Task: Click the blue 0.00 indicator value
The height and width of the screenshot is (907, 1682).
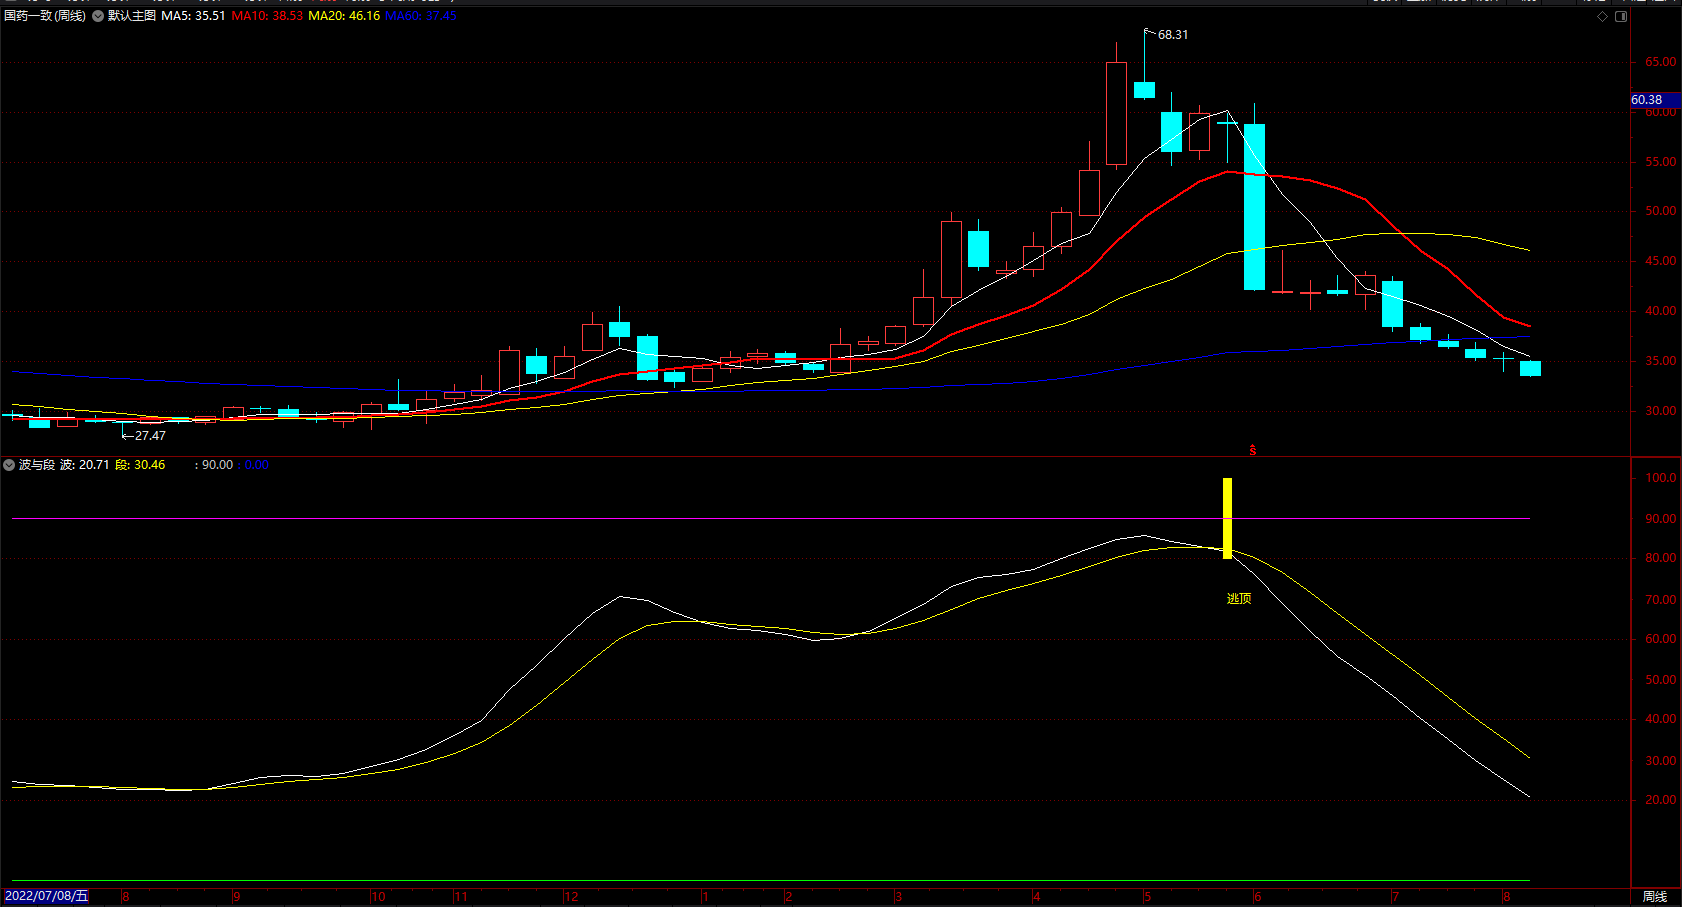Action: [x=257, y=465]
